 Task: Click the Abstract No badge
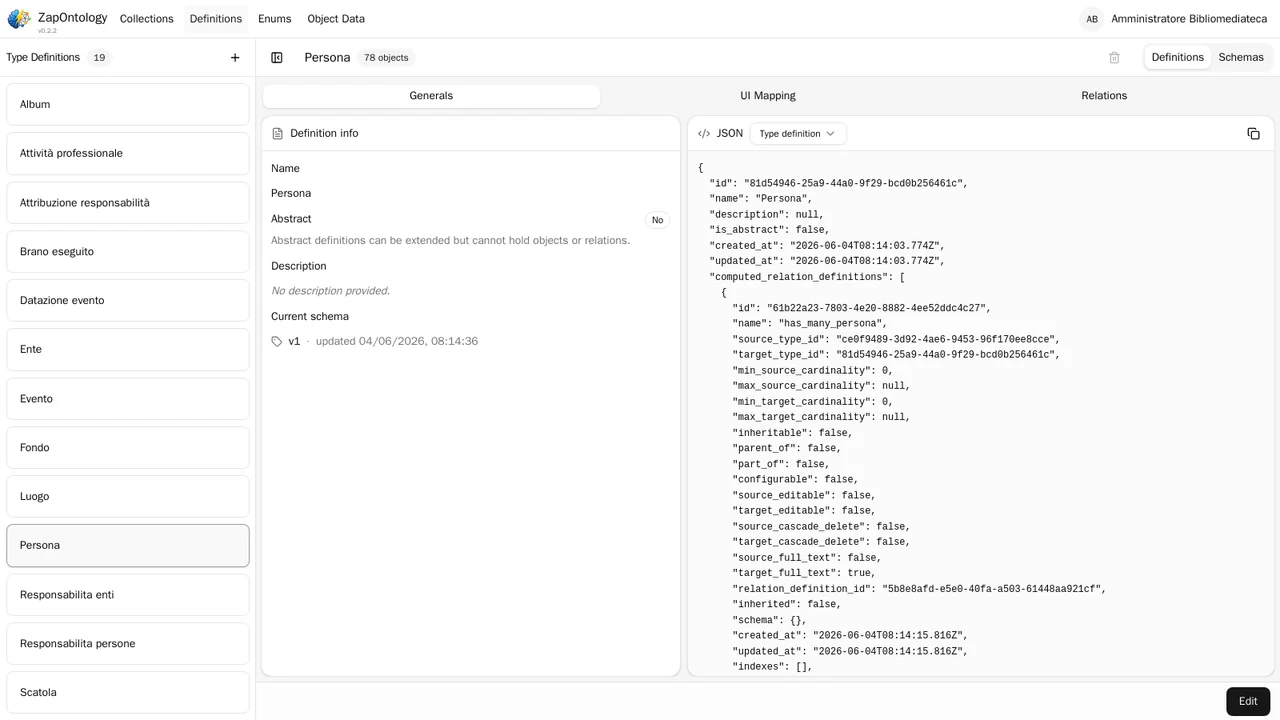pyautogui.click(x=657, y=220)
